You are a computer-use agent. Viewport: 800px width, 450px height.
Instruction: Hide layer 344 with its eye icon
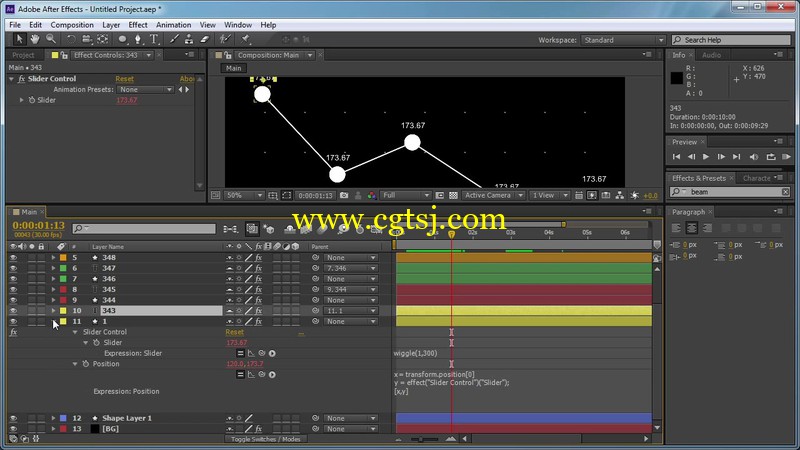pyautogui.click(x=13, y=300)
